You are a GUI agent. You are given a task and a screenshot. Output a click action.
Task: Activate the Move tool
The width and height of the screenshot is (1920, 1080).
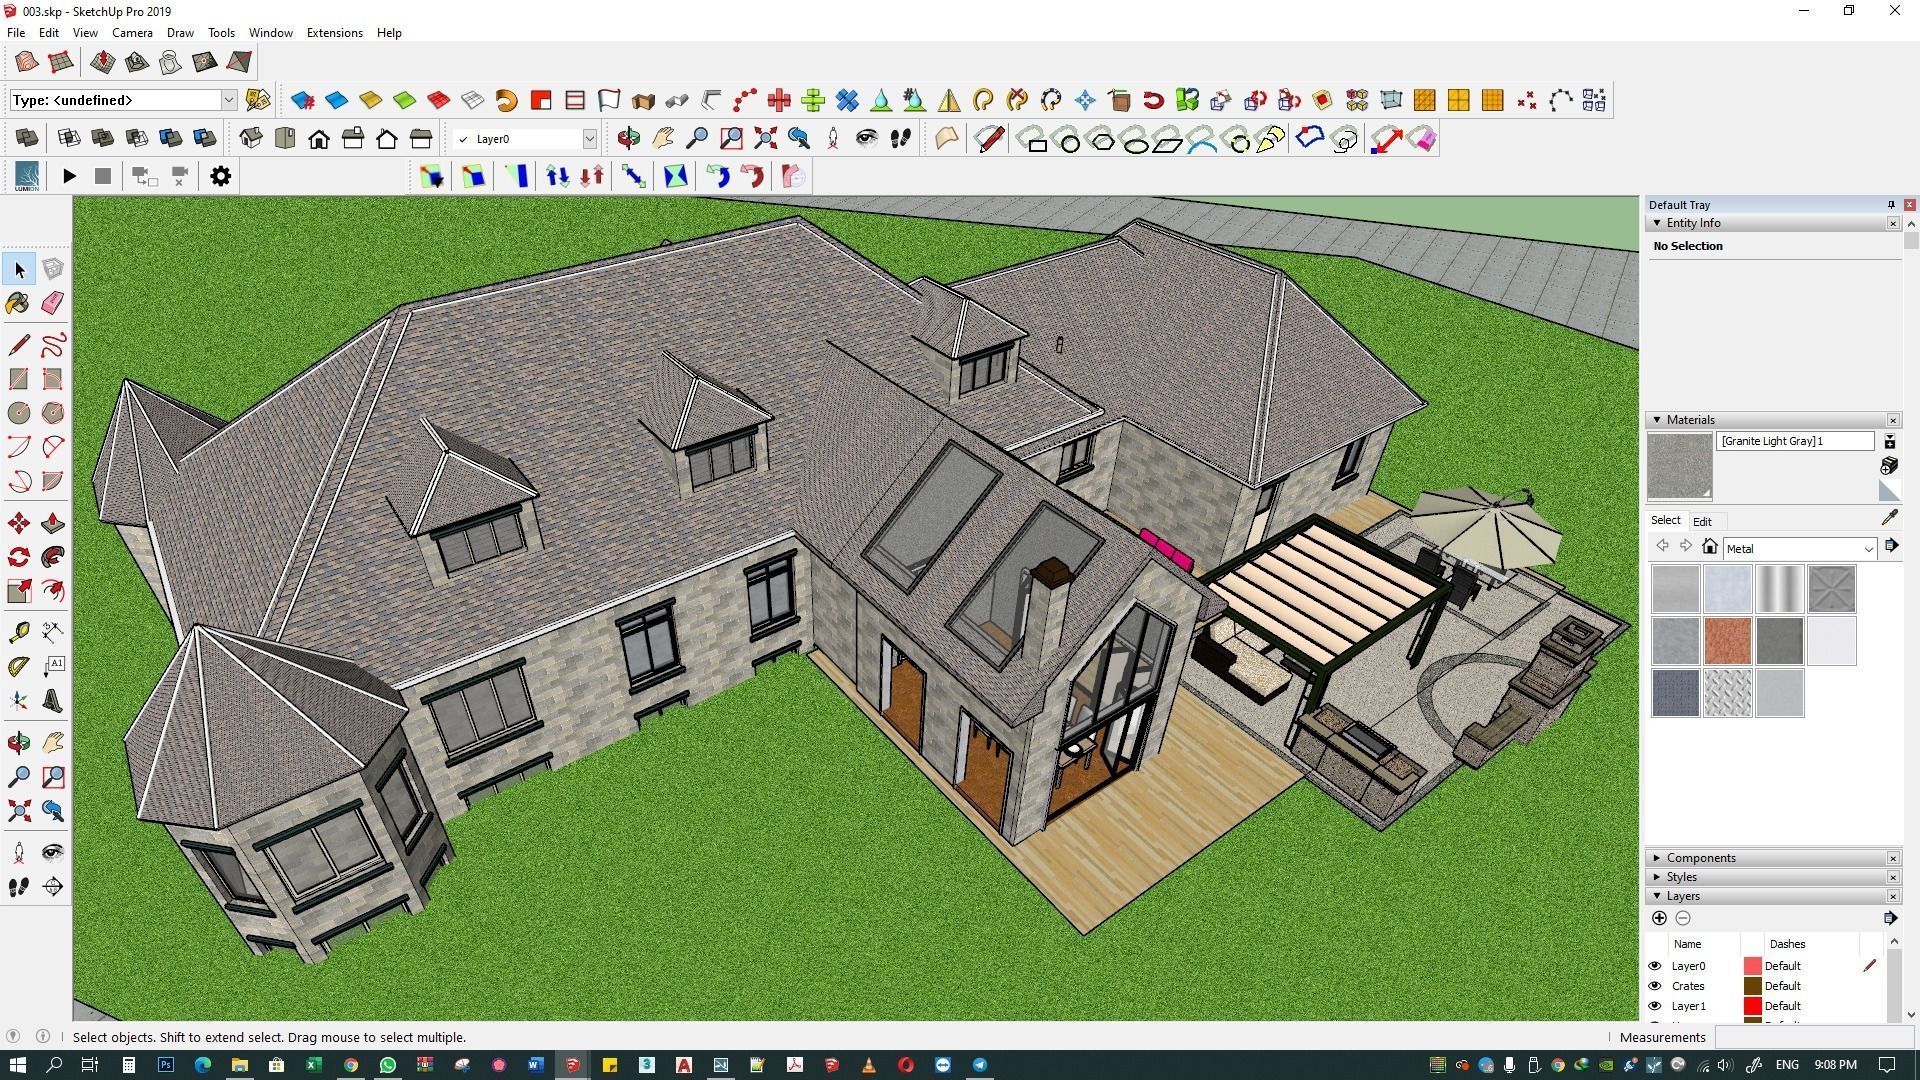19,523
